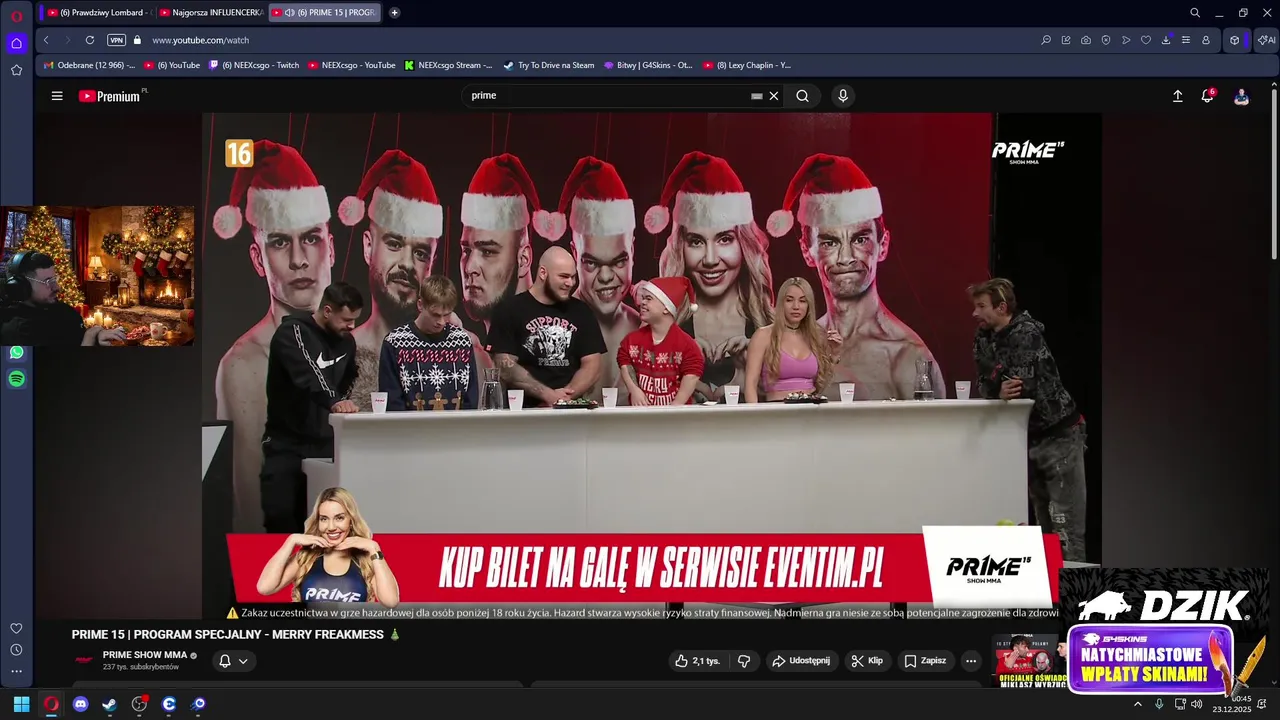
Task: Clear the YouTube search text
Action: pyautogui.click(x=774, y=96)
